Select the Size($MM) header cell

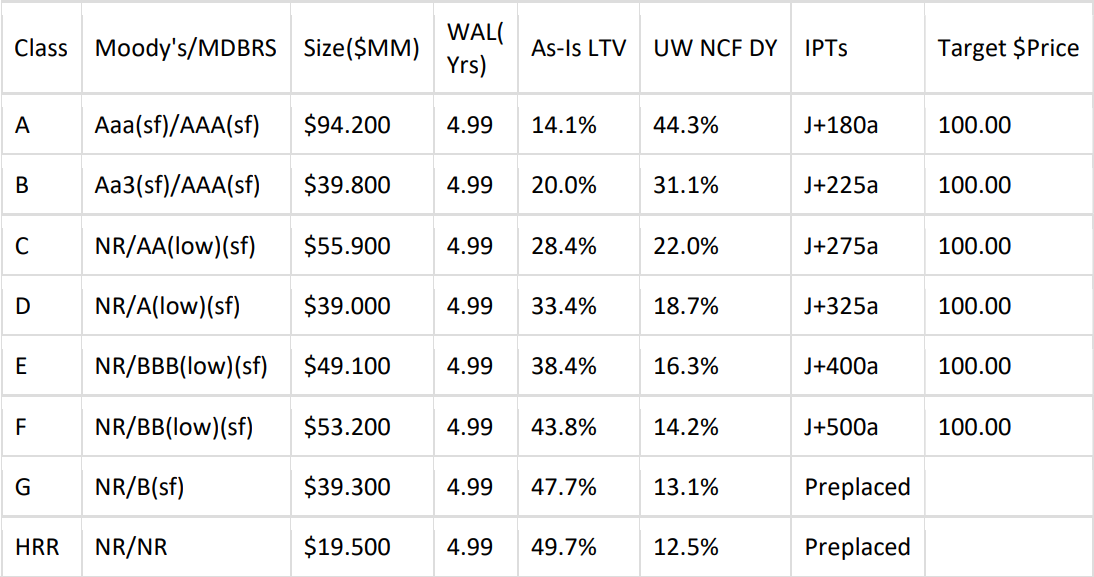pyautogui.click(x=361, y=48)
